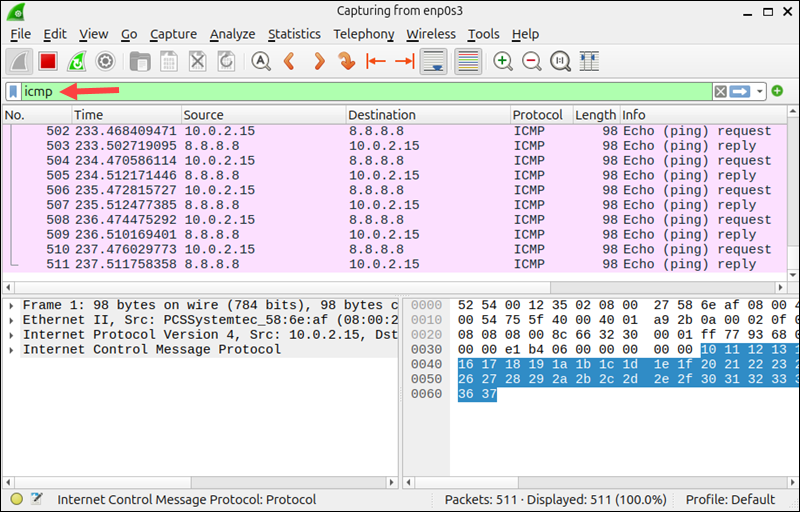Viewport: 800px width, 512px height.
Task: Click Go to specified packet icon
Action: coord(347,62)
